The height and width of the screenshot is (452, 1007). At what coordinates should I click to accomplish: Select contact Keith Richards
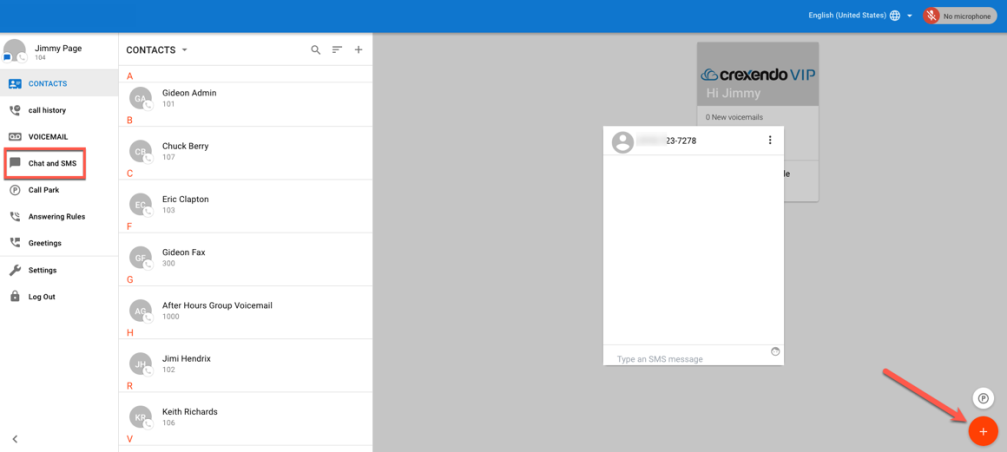pos(246,418)
